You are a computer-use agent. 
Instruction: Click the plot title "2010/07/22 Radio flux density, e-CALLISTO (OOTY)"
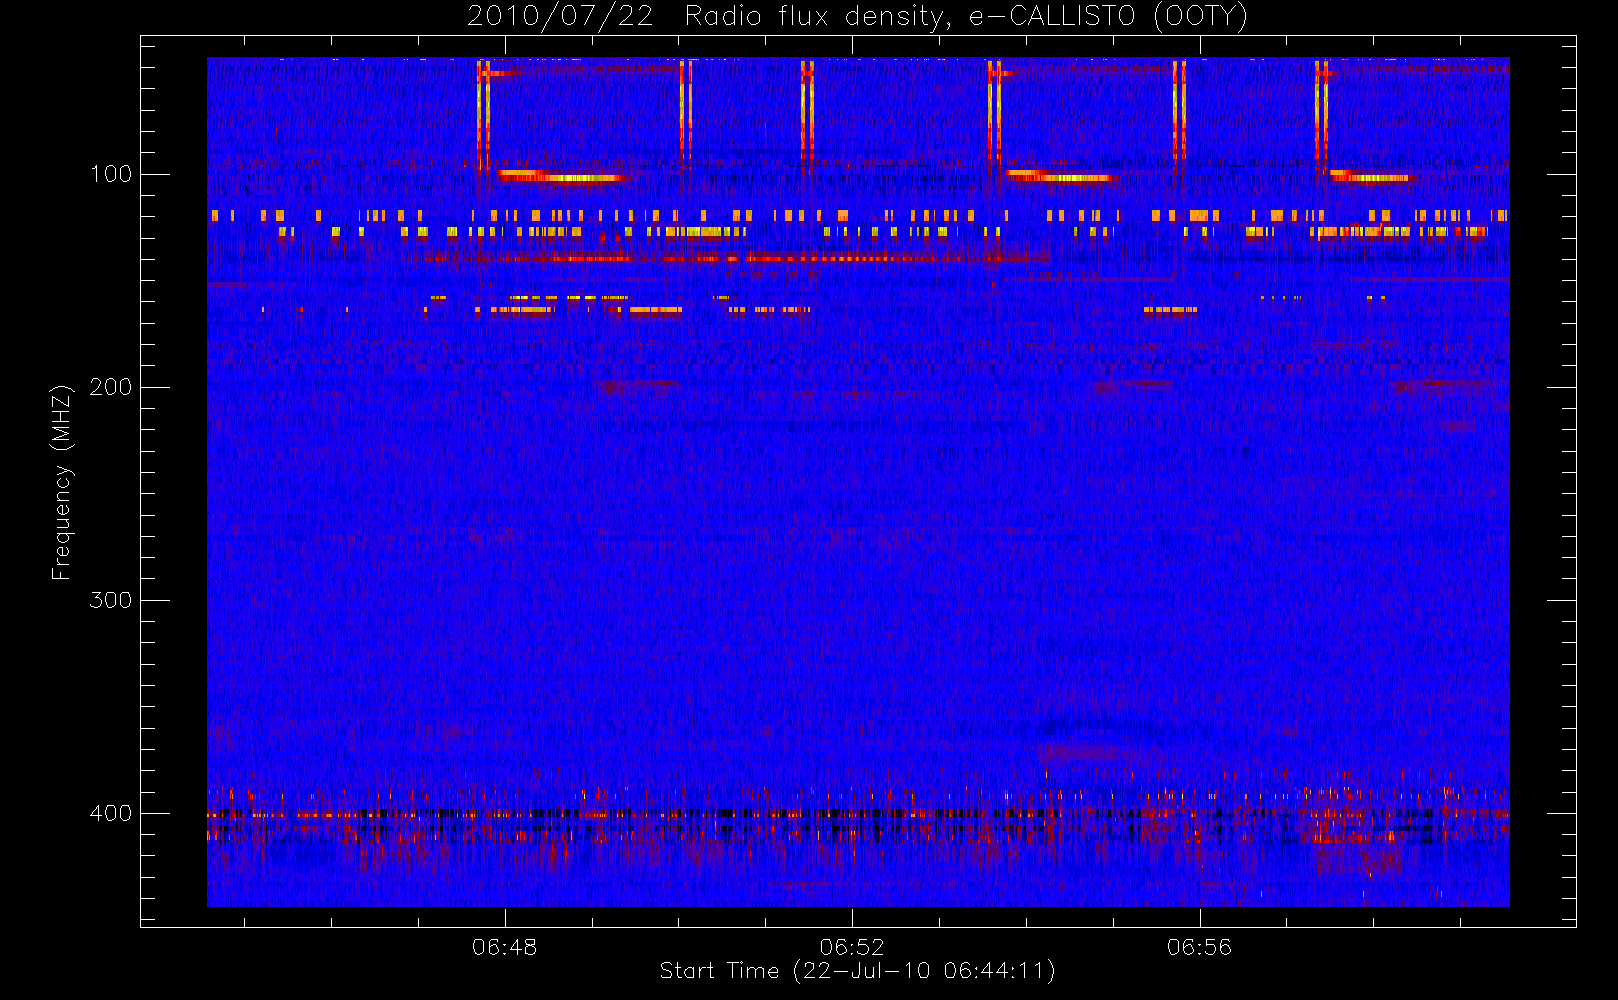tap(858, 16)
